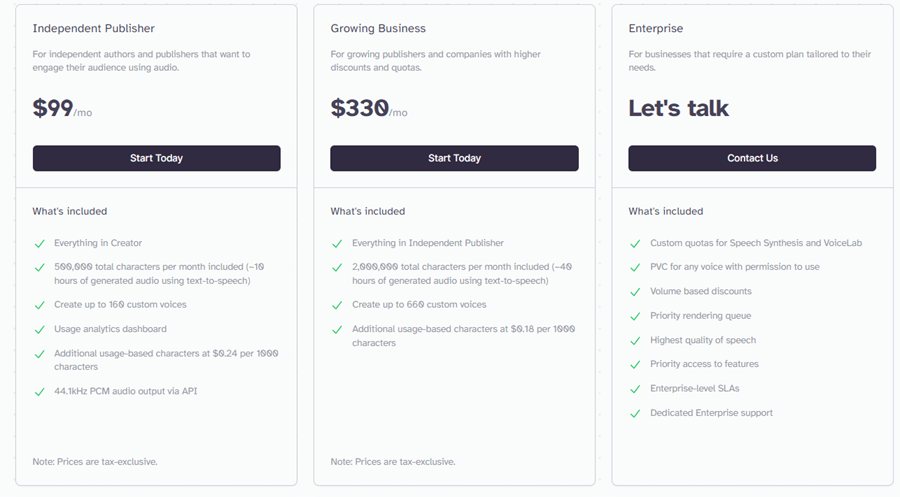
Task: Click the $330 per month price
Action: click(369, 108)
